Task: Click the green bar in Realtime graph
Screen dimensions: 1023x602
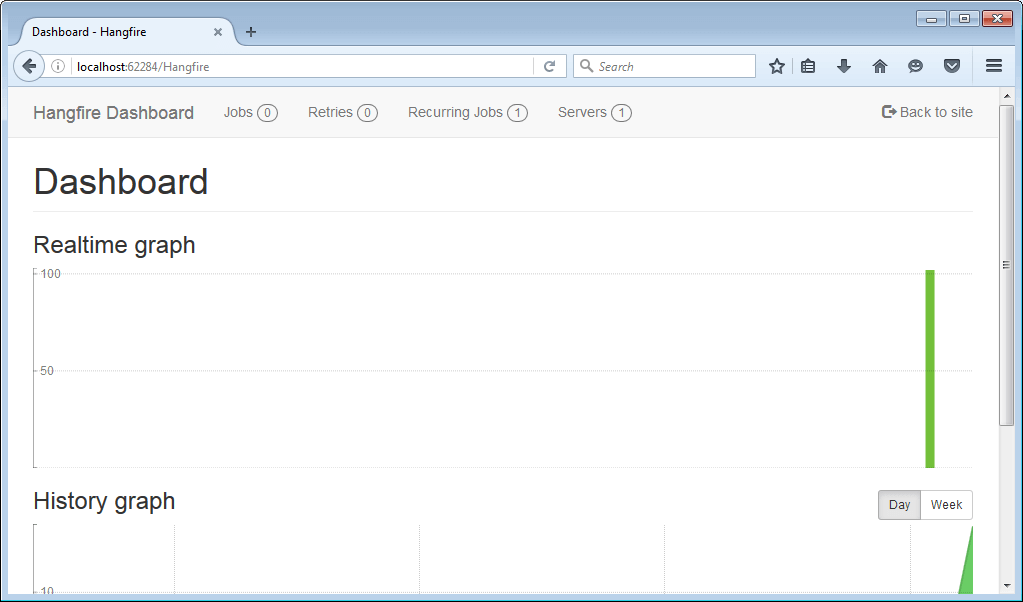Action: (x=930, y=369)
